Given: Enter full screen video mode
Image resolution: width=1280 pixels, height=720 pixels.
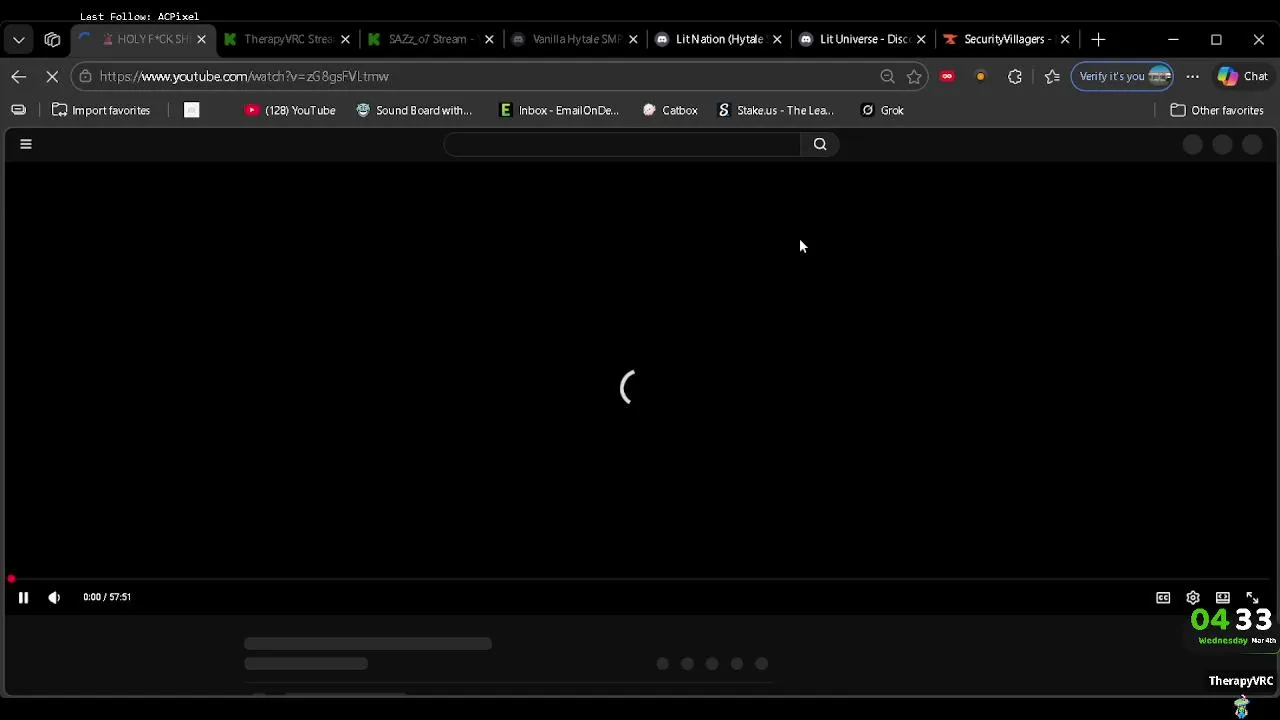Looking at the screenshot, I should pos(1252,597).
